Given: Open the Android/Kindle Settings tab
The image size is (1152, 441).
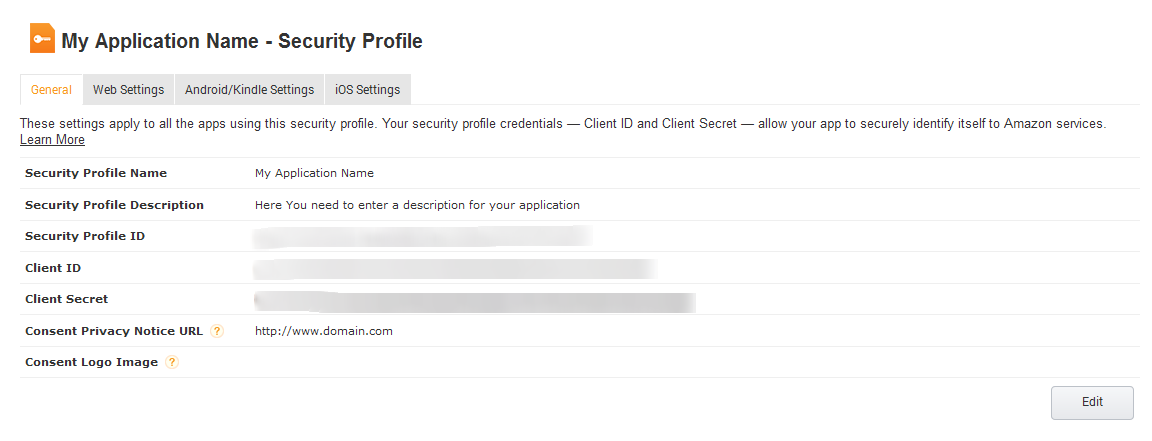Looking at the screenshot, I should pyautogui.click(x=249, y=90).
